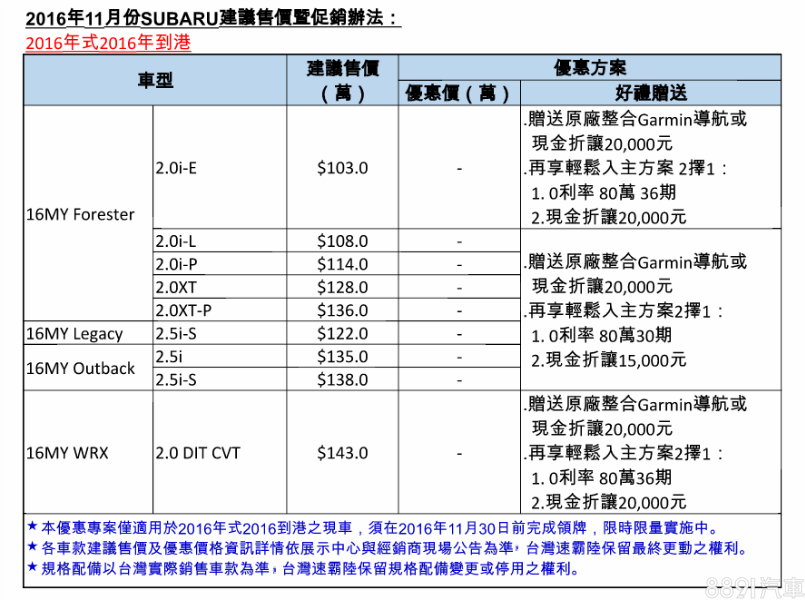Select the "優惠方案" header cell
Image resolution: width=805 pixels, height=600 pixels.
[x=589, y=68]
